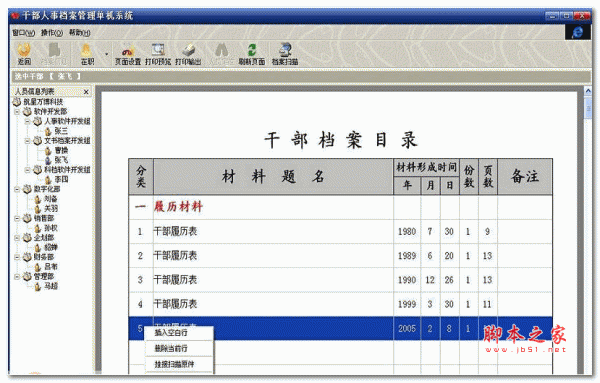This screenshot has height=383, width=600.
Task: Open the dropdown arrow beside 在职
Action: tap(106, 54)
